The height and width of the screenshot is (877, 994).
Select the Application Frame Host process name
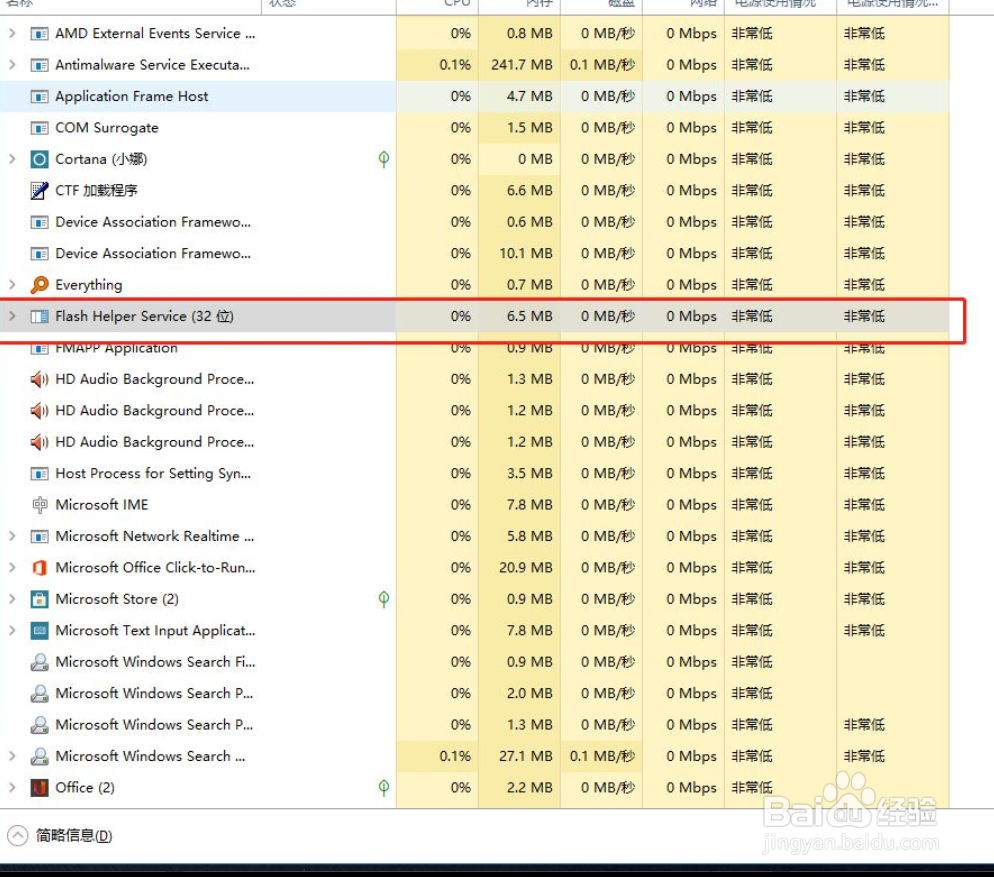131,96
